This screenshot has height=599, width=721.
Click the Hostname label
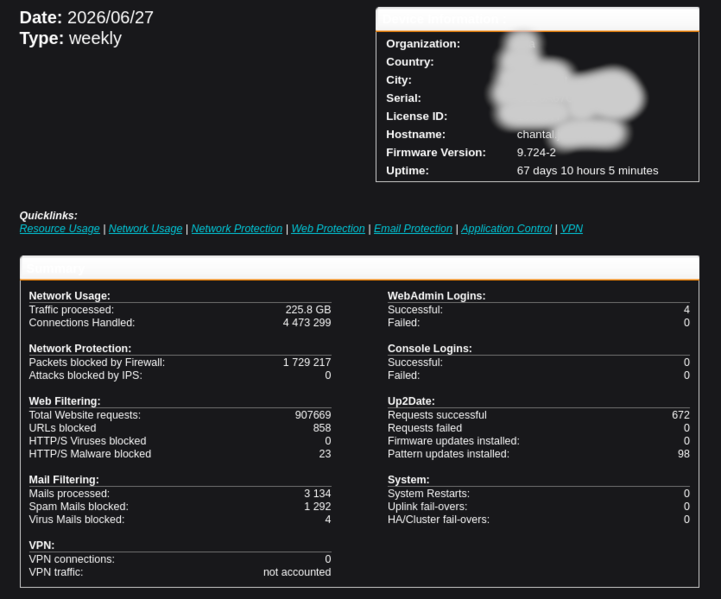tap(416, 135)
